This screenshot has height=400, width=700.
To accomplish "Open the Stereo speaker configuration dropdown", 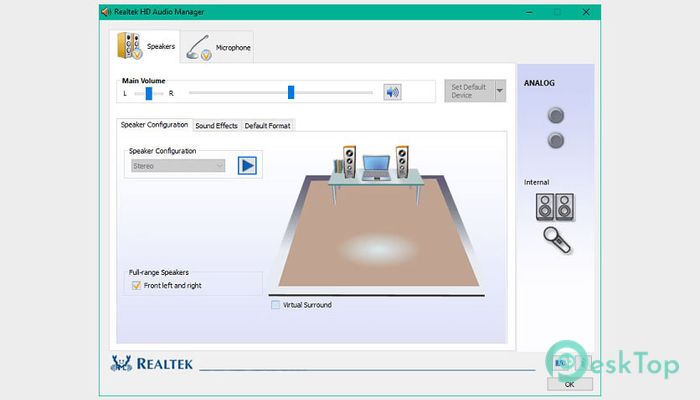I will tap(178, 166).
